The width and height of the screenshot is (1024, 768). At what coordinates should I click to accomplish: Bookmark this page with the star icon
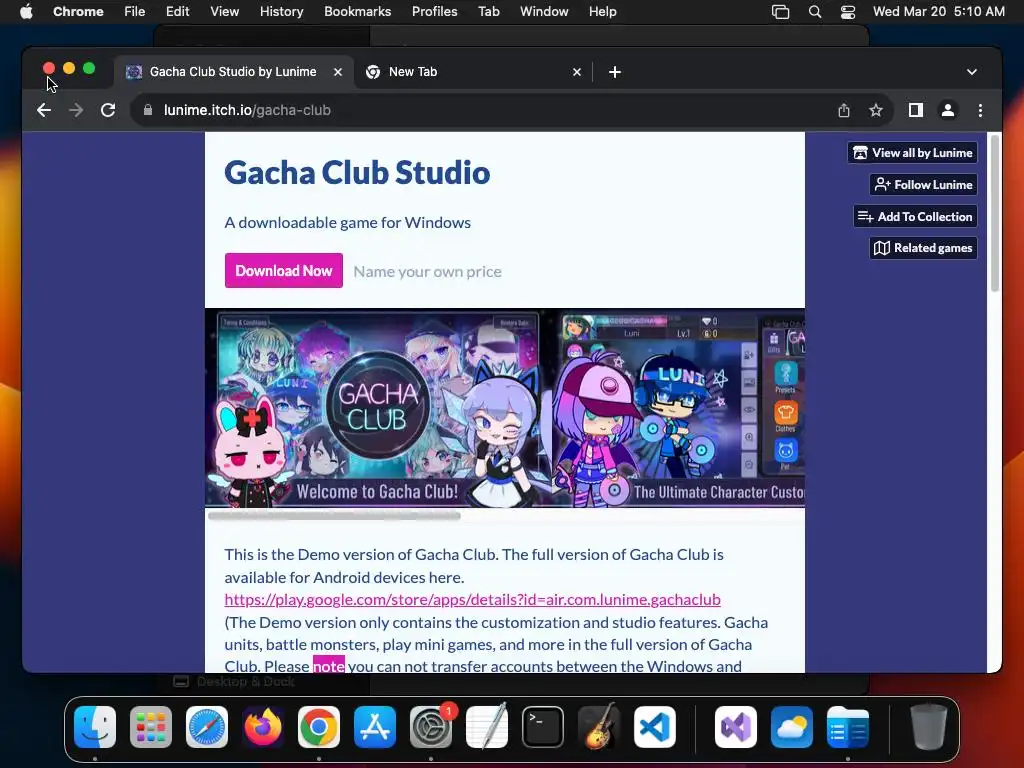876,110
